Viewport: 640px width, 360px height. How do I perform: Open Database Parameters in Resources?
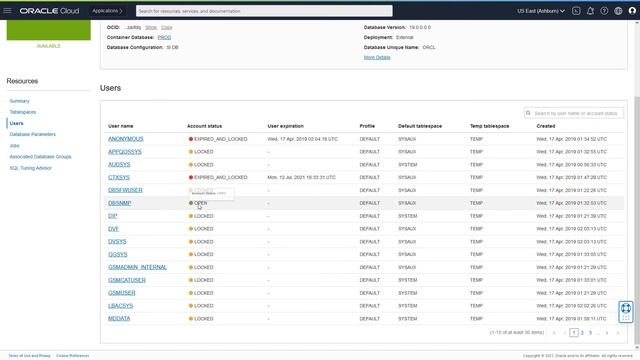(33, 134)
